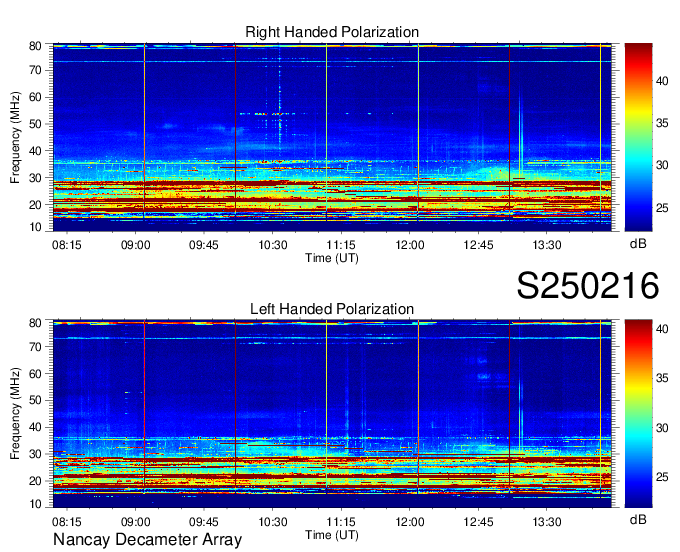The height and width of the screenshot is (552, 680).
Task: Click the 10:30 time tick of Left Handed plot
Action: (273, 522)
